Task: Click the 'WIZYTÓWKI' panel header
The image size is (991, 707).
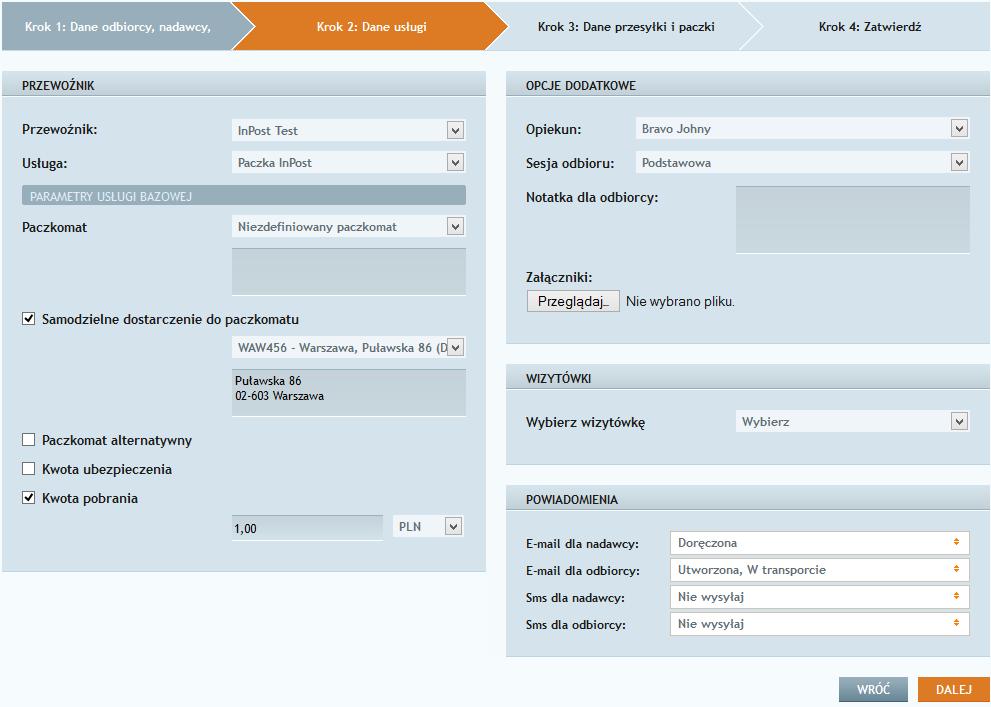Action: 748,377
